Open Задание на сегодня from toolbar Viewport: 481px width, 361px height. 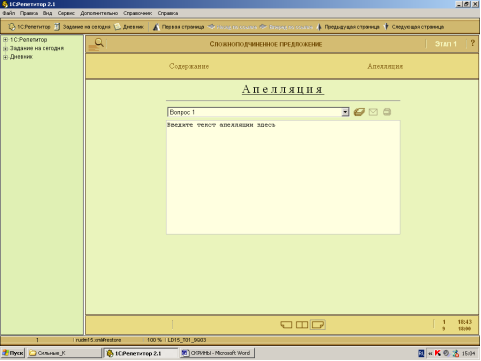(82, 27)
